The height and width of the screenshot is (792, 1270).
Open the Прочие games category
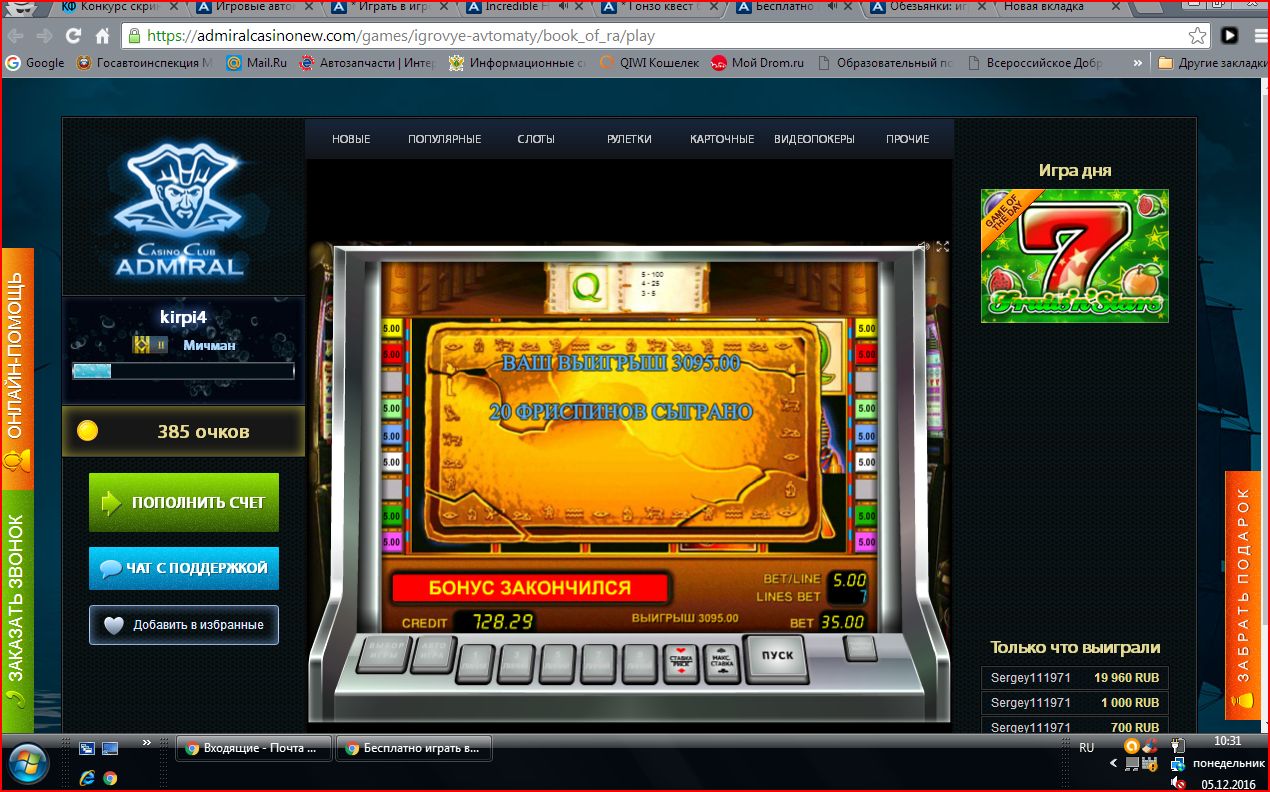pos(907,139)
